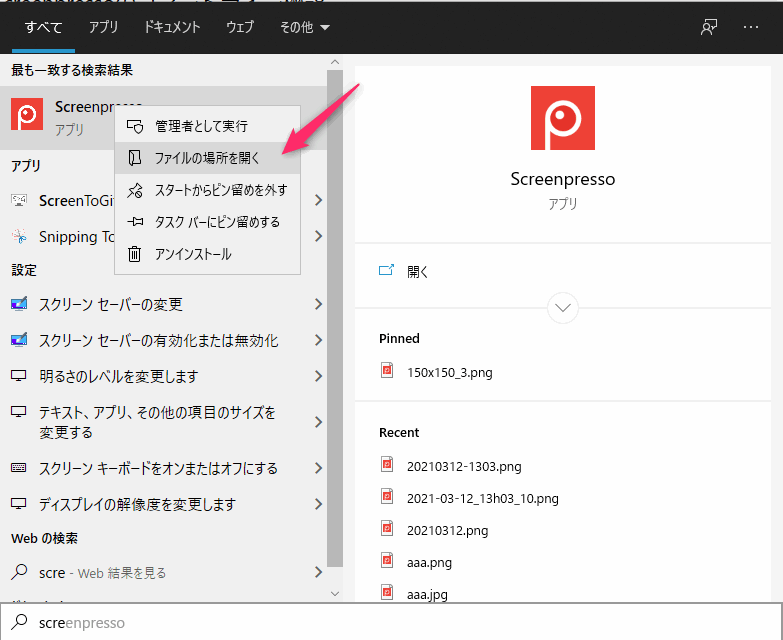The height and width of the screenshot is (640, 783).
Task: Click the scroll up arrow of results list
Action: coord(335,62)
